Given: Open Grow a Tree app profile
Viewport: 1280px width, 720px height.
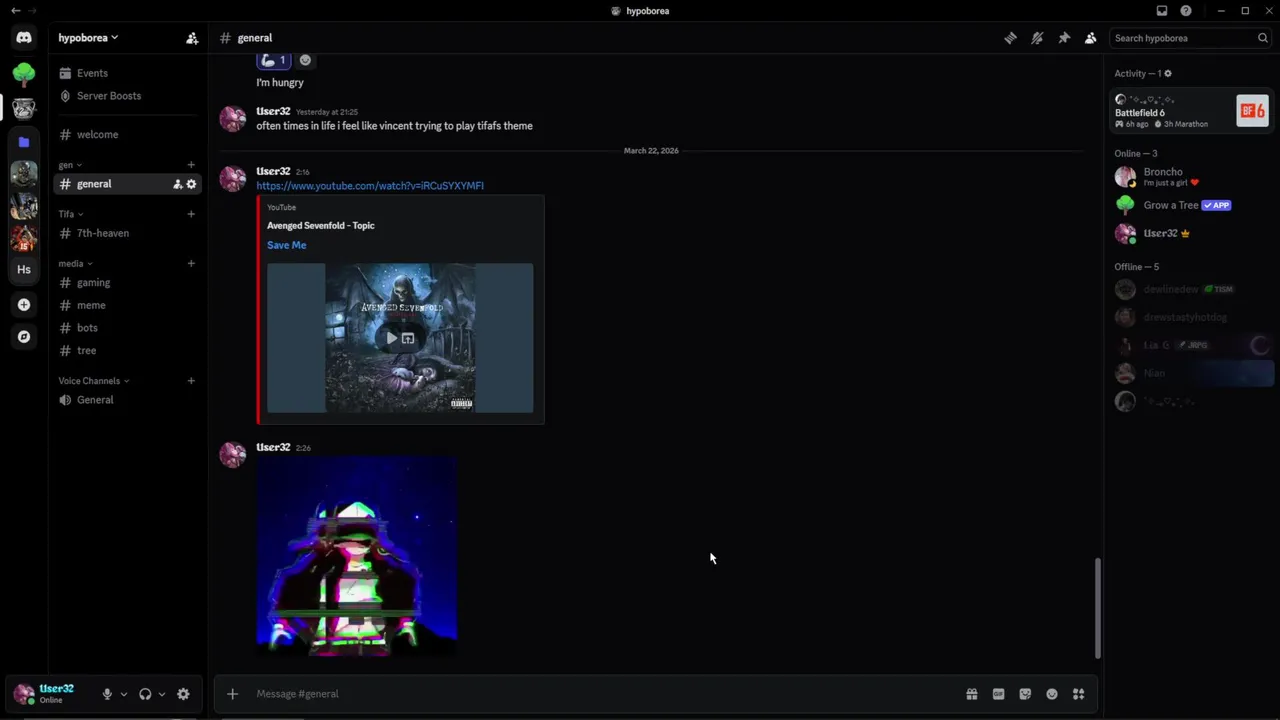Looking at the screenshot, I should click(1191, 205).
